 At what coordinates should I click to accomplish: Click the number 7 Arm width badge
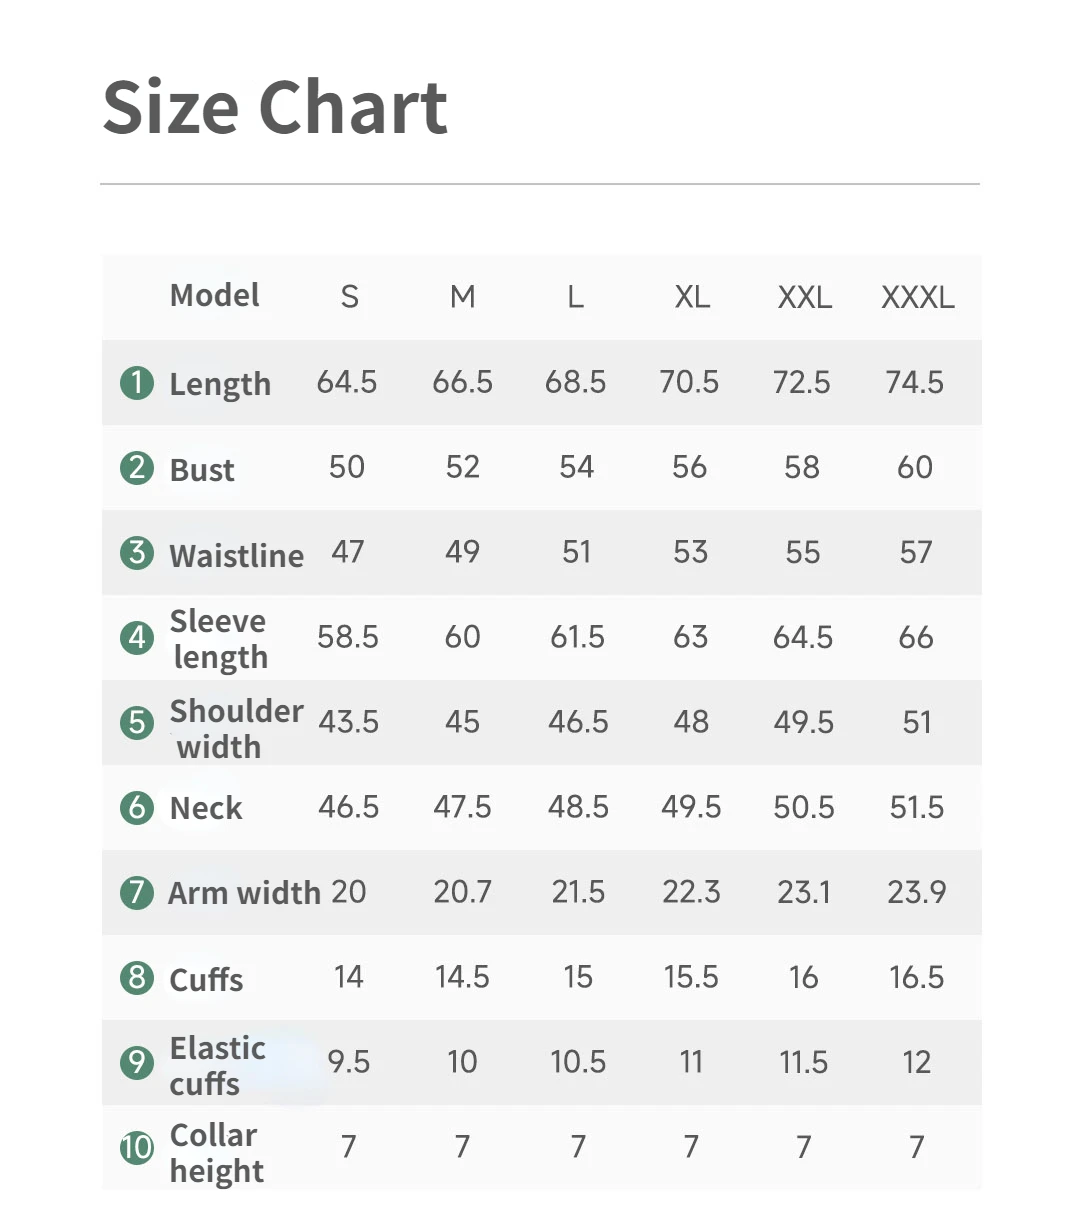[137, 892]
